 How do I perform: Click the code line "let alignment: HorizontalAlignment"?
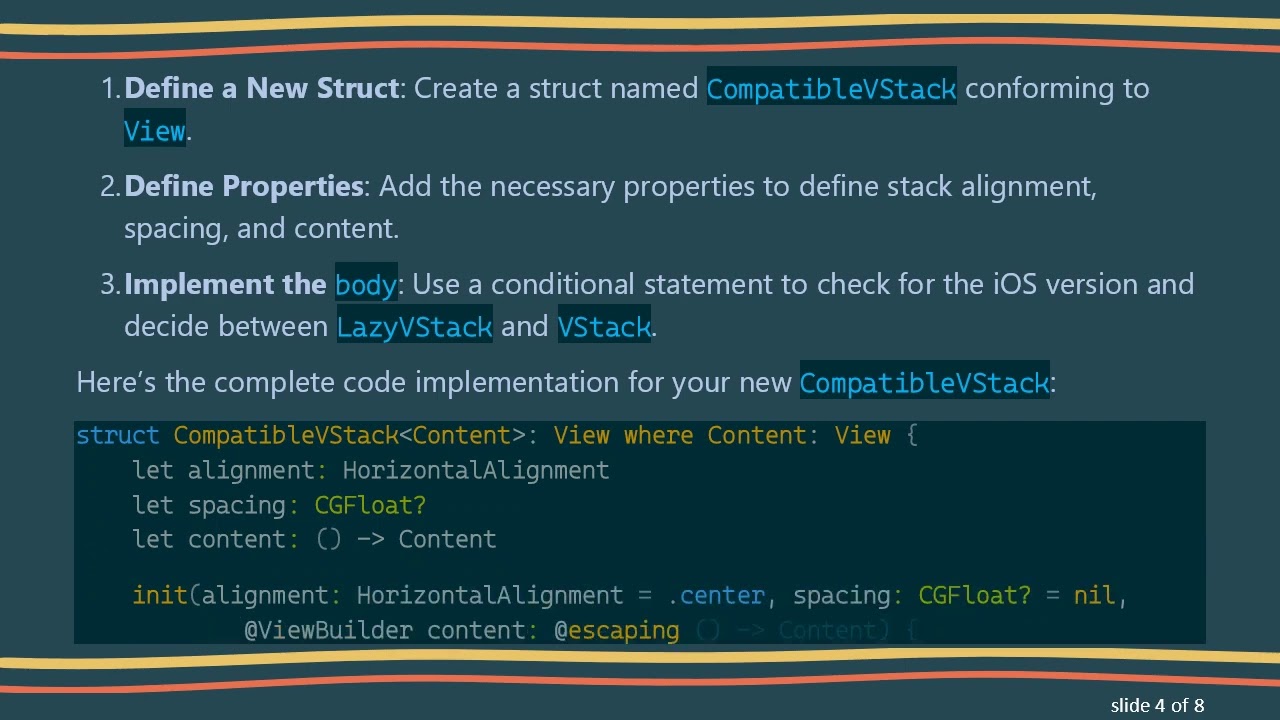370,470
